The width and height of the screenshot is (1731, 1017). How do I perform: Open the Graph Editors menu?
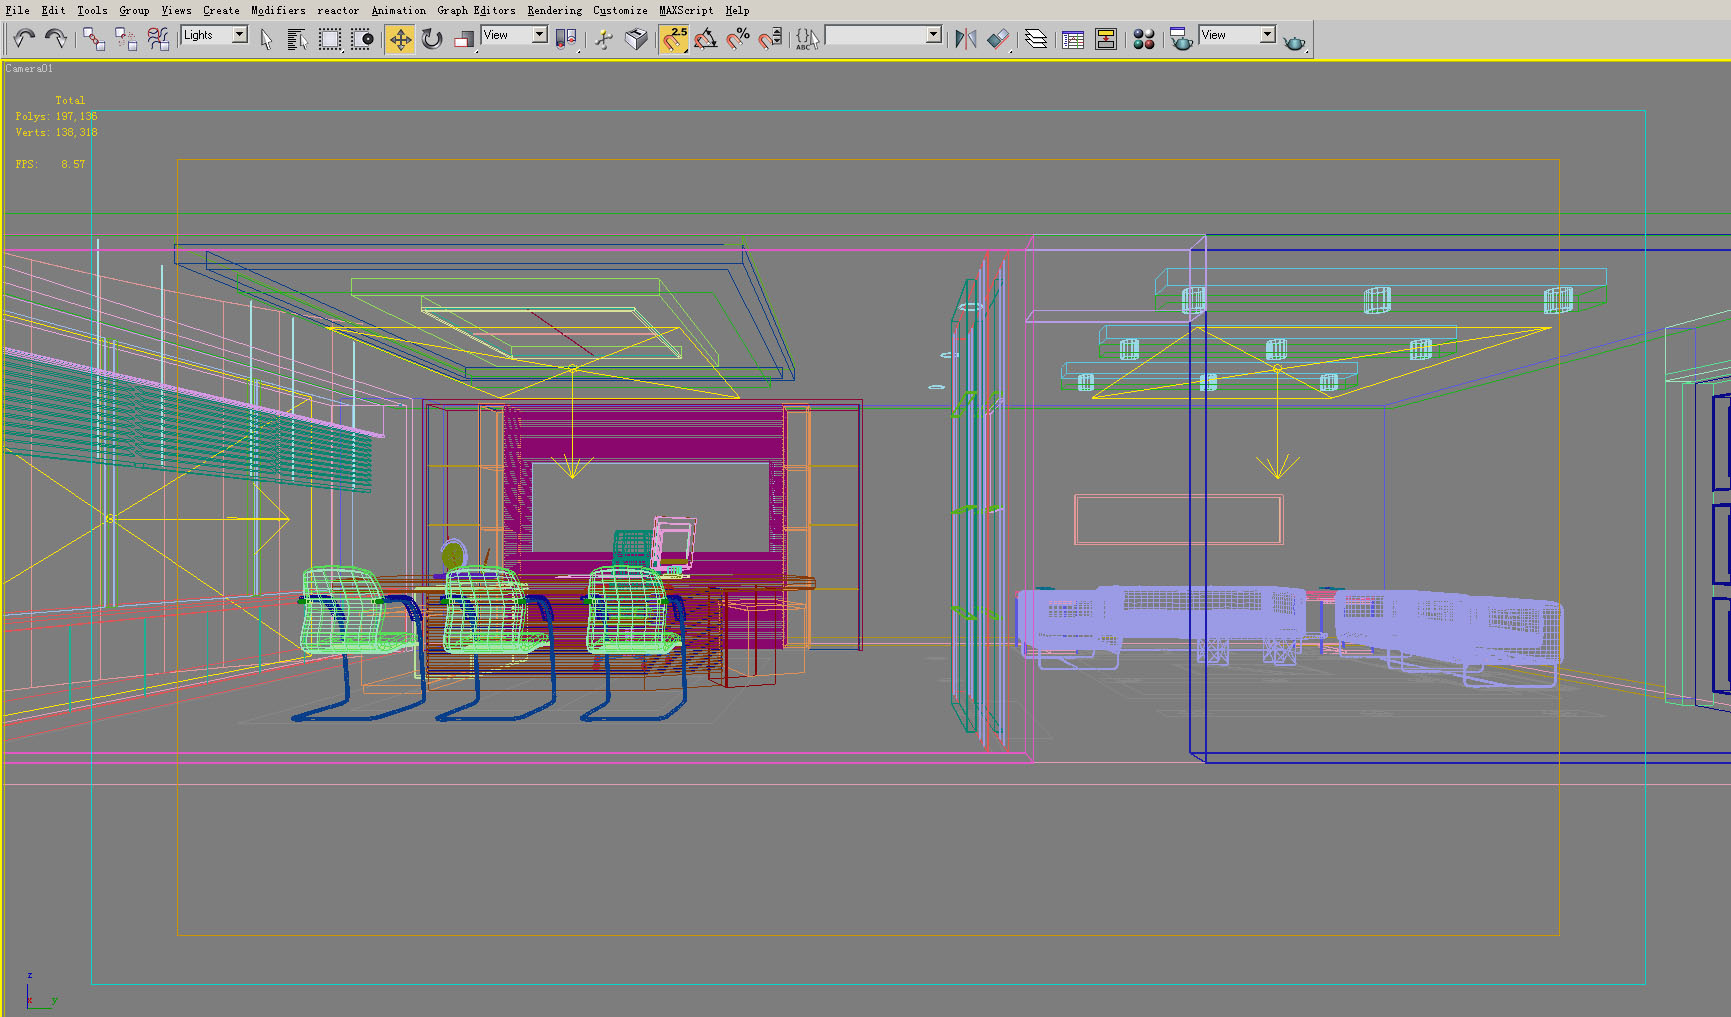[x=476, y=10]
